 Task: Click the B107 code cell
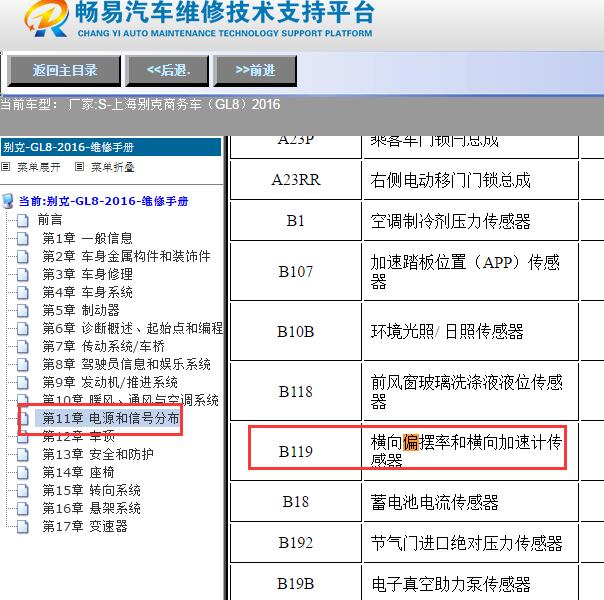point(296,272)
